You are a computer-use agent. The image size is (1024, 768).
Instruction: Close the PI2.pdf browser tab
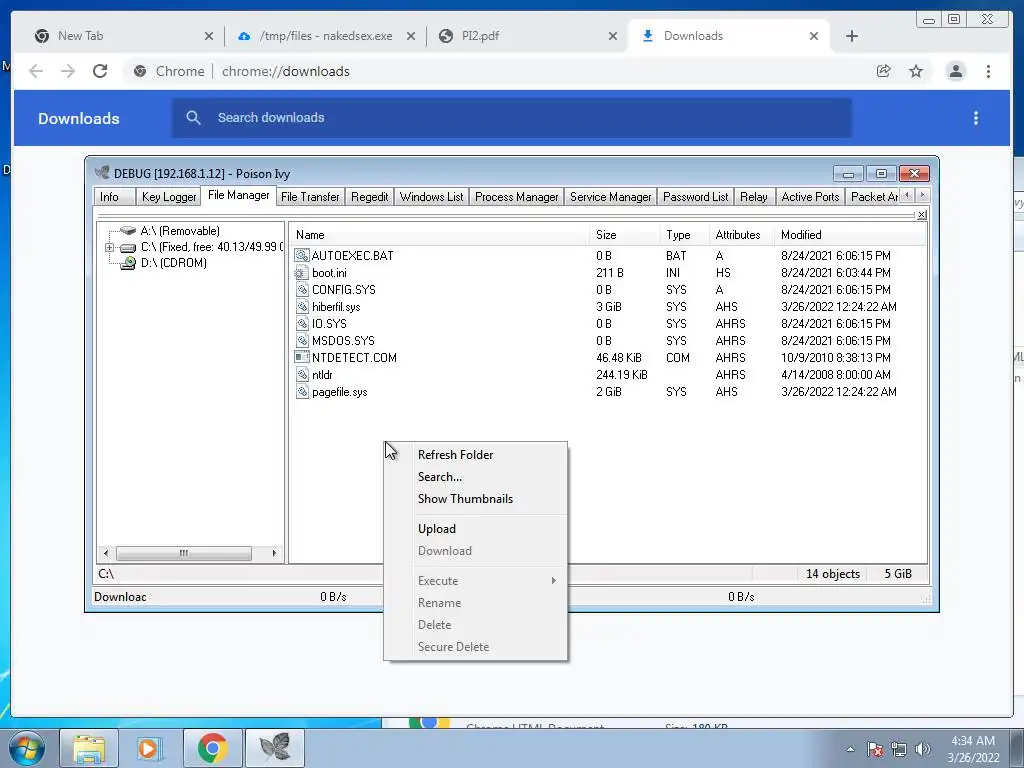[613, 36]
